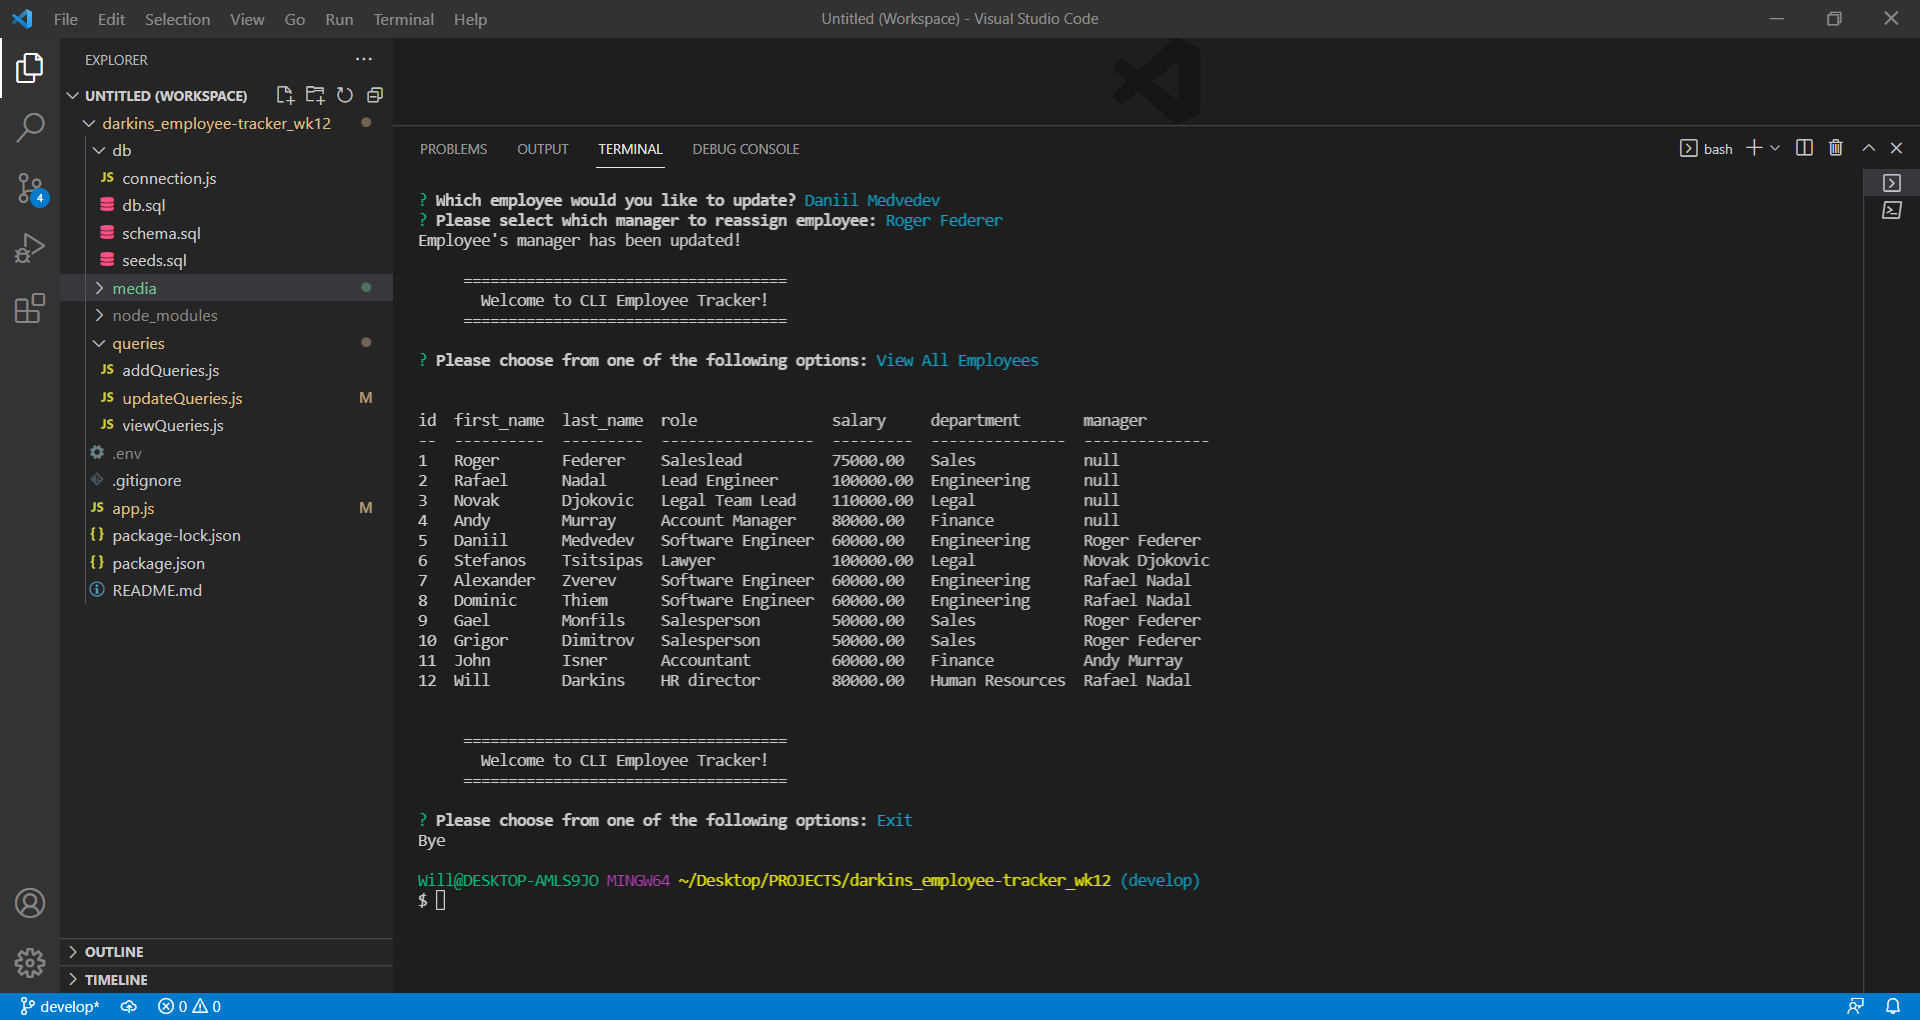1920x1020 pixels.
Task: Refresh the Explorer
Action: pyautogui.click(x=345, y=95)
